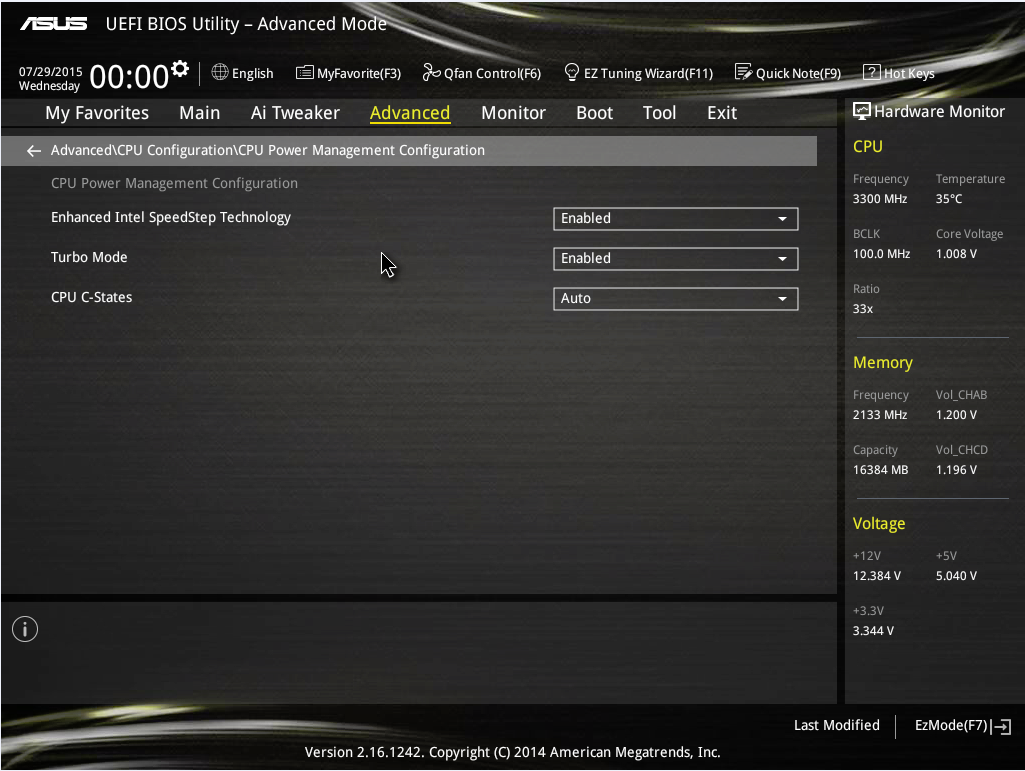Click the memory capacity 16384 MB
The image size is (1025, 771).
click(881, 470)
